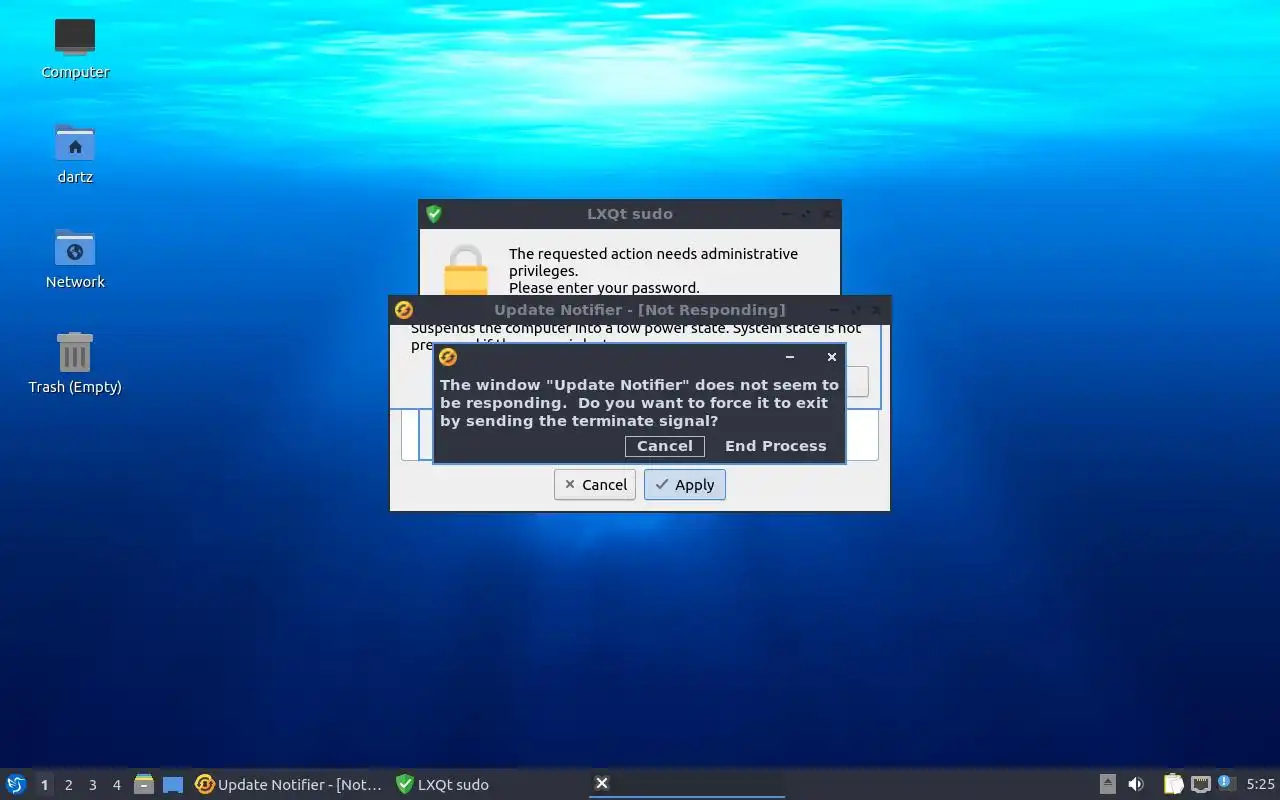Click the padlock icon in LXQt sudo window
This screenshot has width=1280, height=800.
point(465,270)
